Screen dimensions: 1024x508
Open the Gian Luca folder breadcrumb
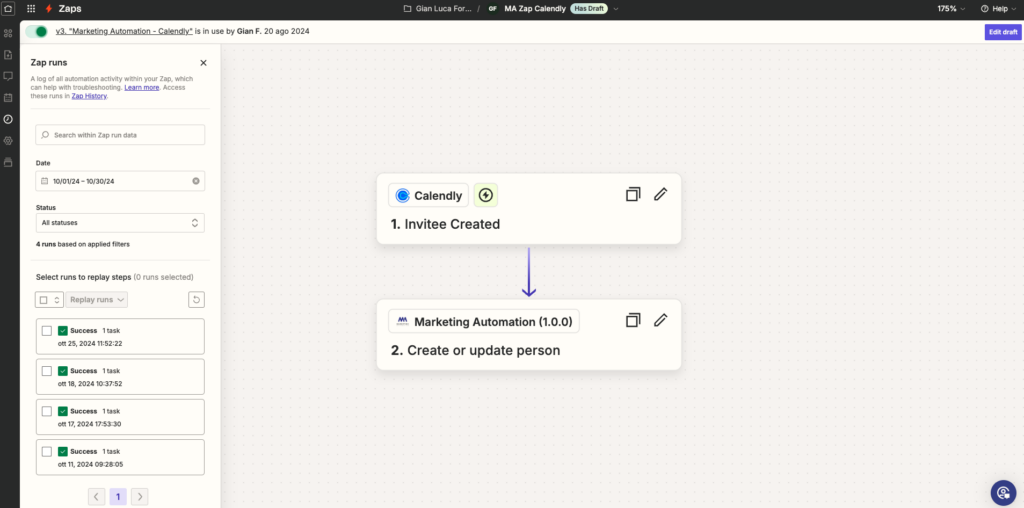(x=436, y=8)
